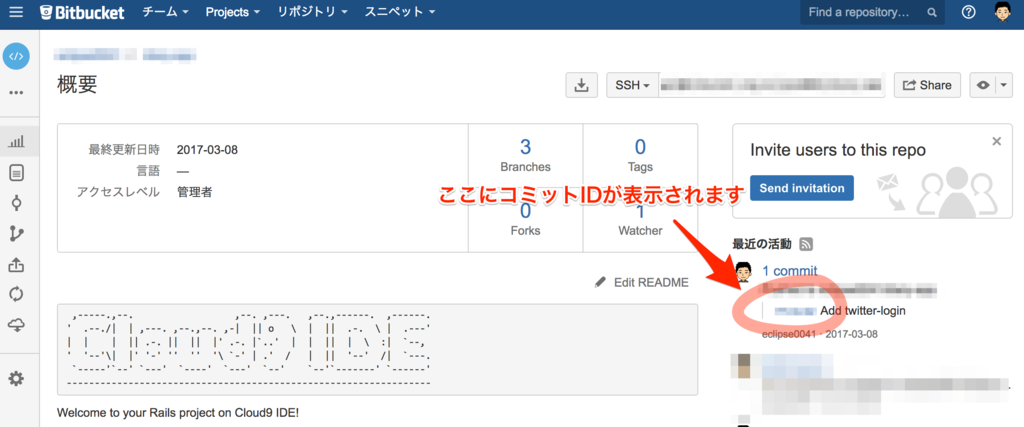Click the 概要 page heading

77,85
